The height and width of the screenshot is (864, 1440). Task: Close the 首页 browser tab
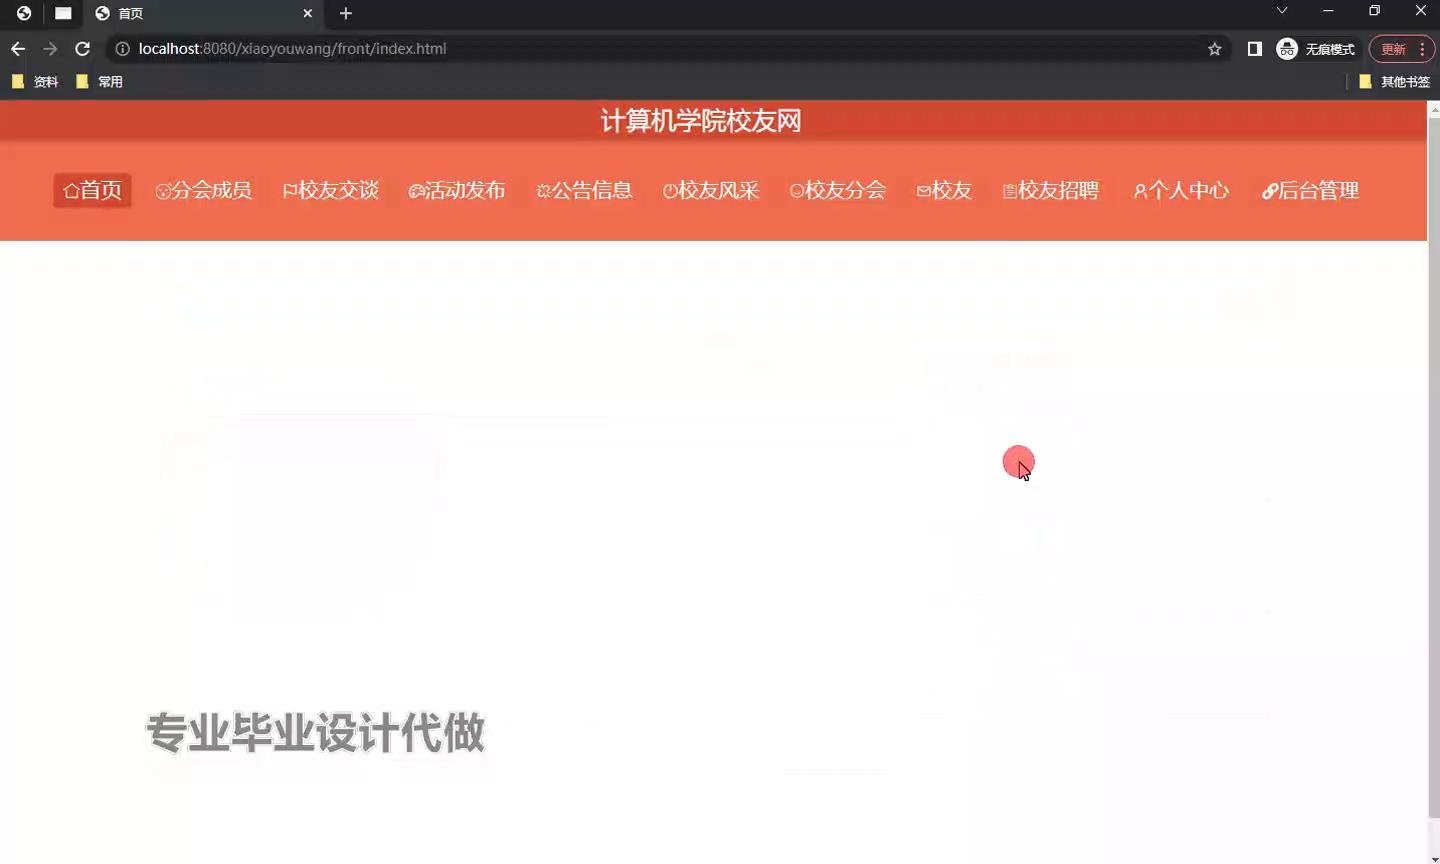click(x=307, y=13)
